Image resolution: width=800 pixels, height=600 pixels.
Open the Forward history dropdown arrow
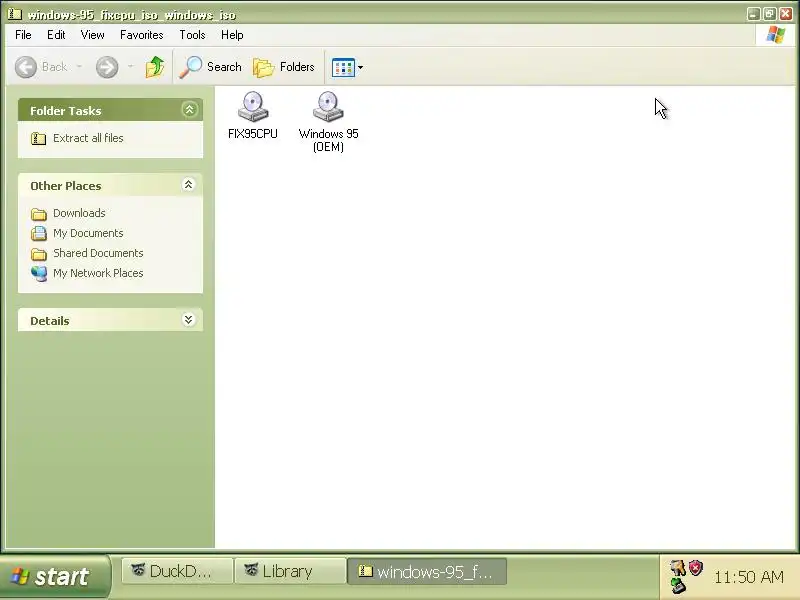[x=131, y=67]
